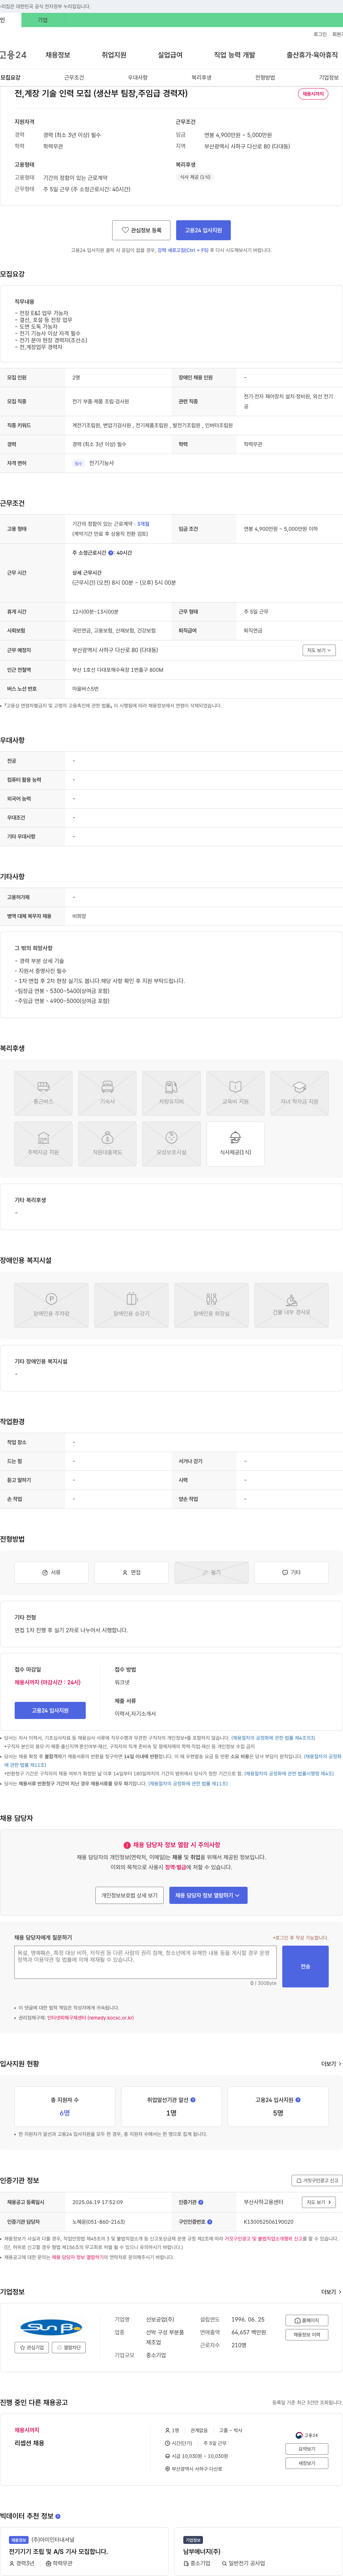Click the top 고용24 입사지원 button
This screenshot has height=2576, width=343.
203,230
